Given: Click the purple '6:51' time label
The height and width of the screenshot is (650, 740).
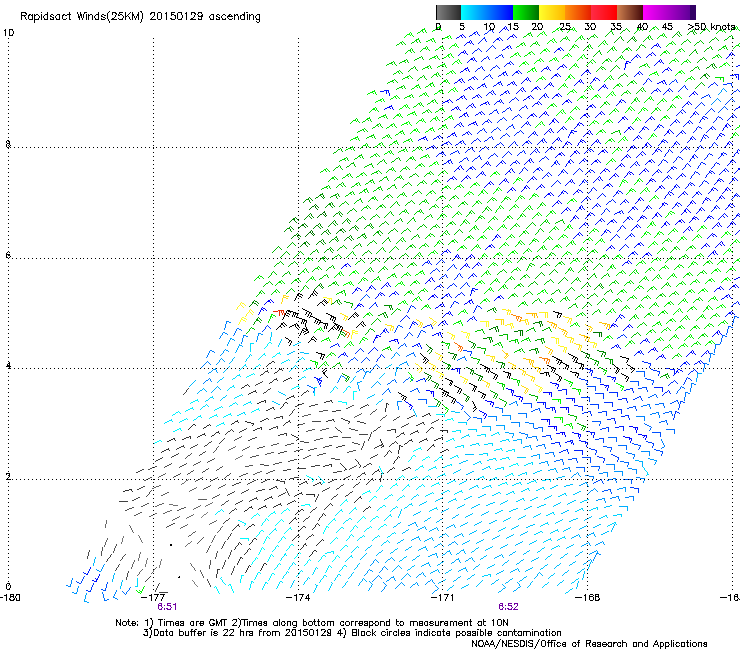Looking at the screenshot, I should [167, 607].
